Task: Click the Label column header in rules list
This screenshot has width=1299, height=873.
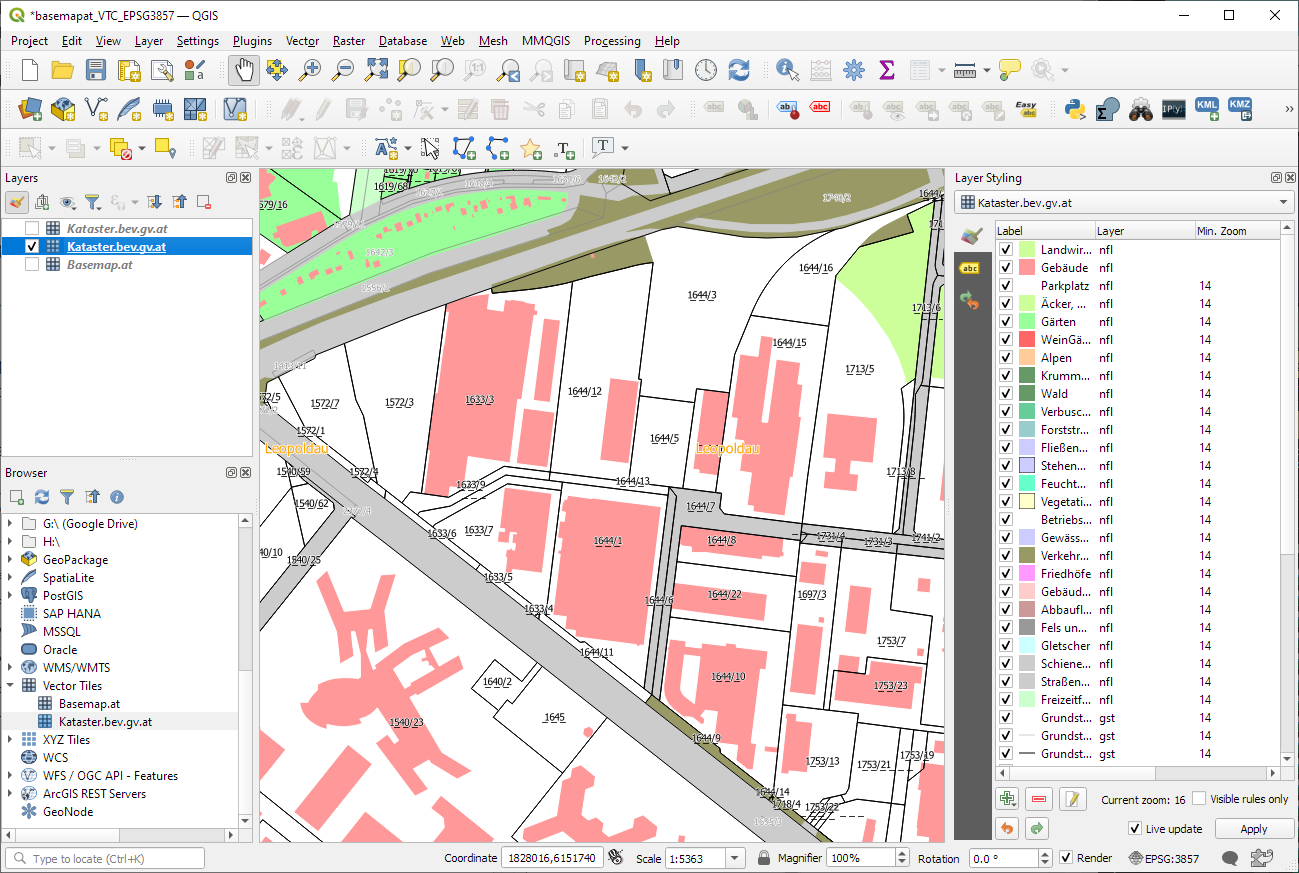Action: (1045, 231)
